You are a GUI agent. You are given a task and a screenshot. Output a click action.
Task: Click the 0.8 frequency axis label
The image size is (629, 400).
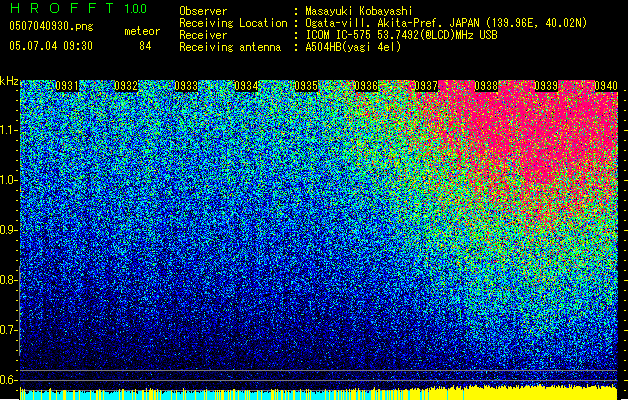coord(9,280)
